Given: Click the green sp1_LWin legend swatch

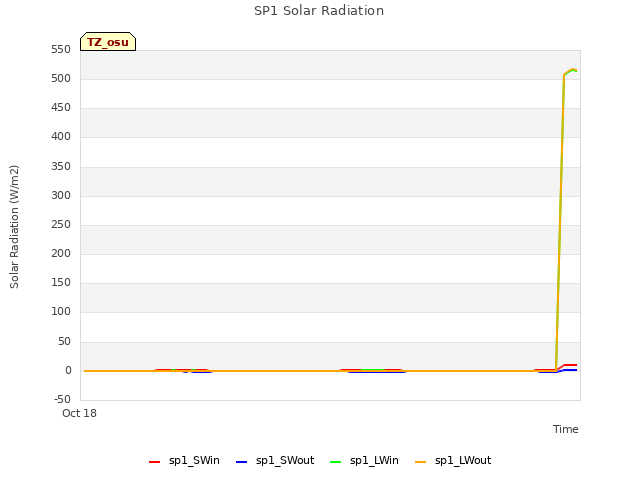Looking at the screenshot, I should [x=335, y=462].
